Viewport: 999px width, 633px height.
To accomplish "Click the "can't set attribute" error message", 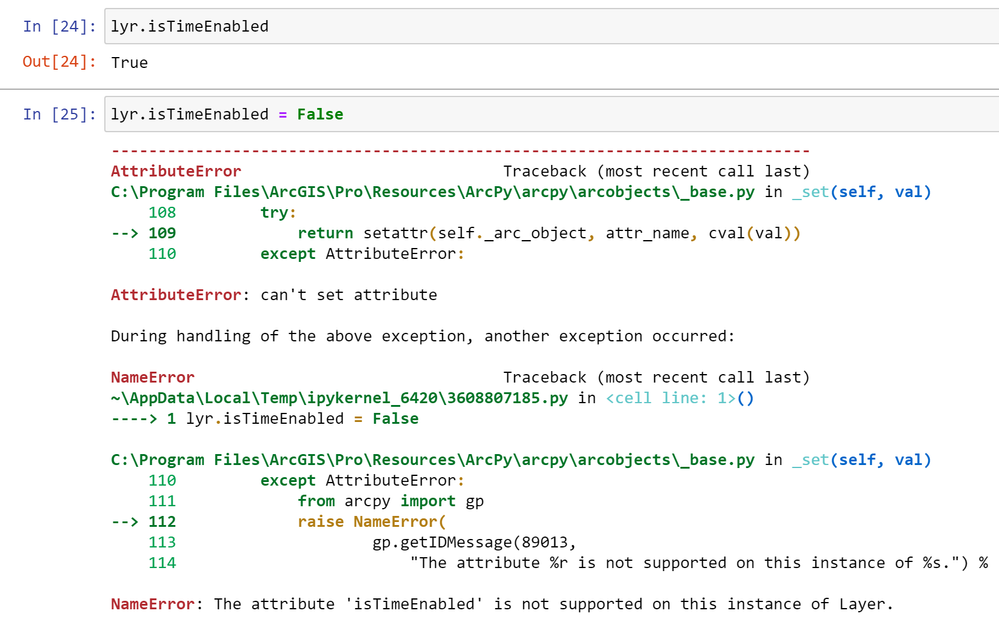I will [x=348, y=295].
